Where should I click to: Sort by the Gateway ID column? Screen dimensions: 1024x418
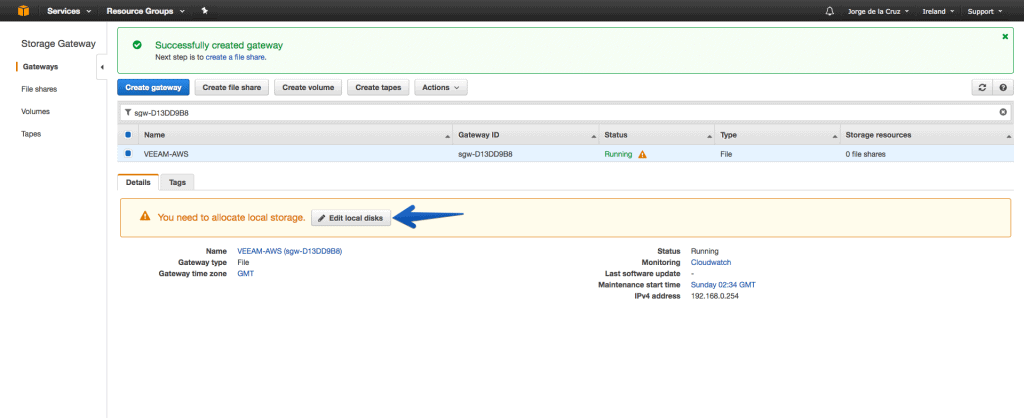(526, 135)
